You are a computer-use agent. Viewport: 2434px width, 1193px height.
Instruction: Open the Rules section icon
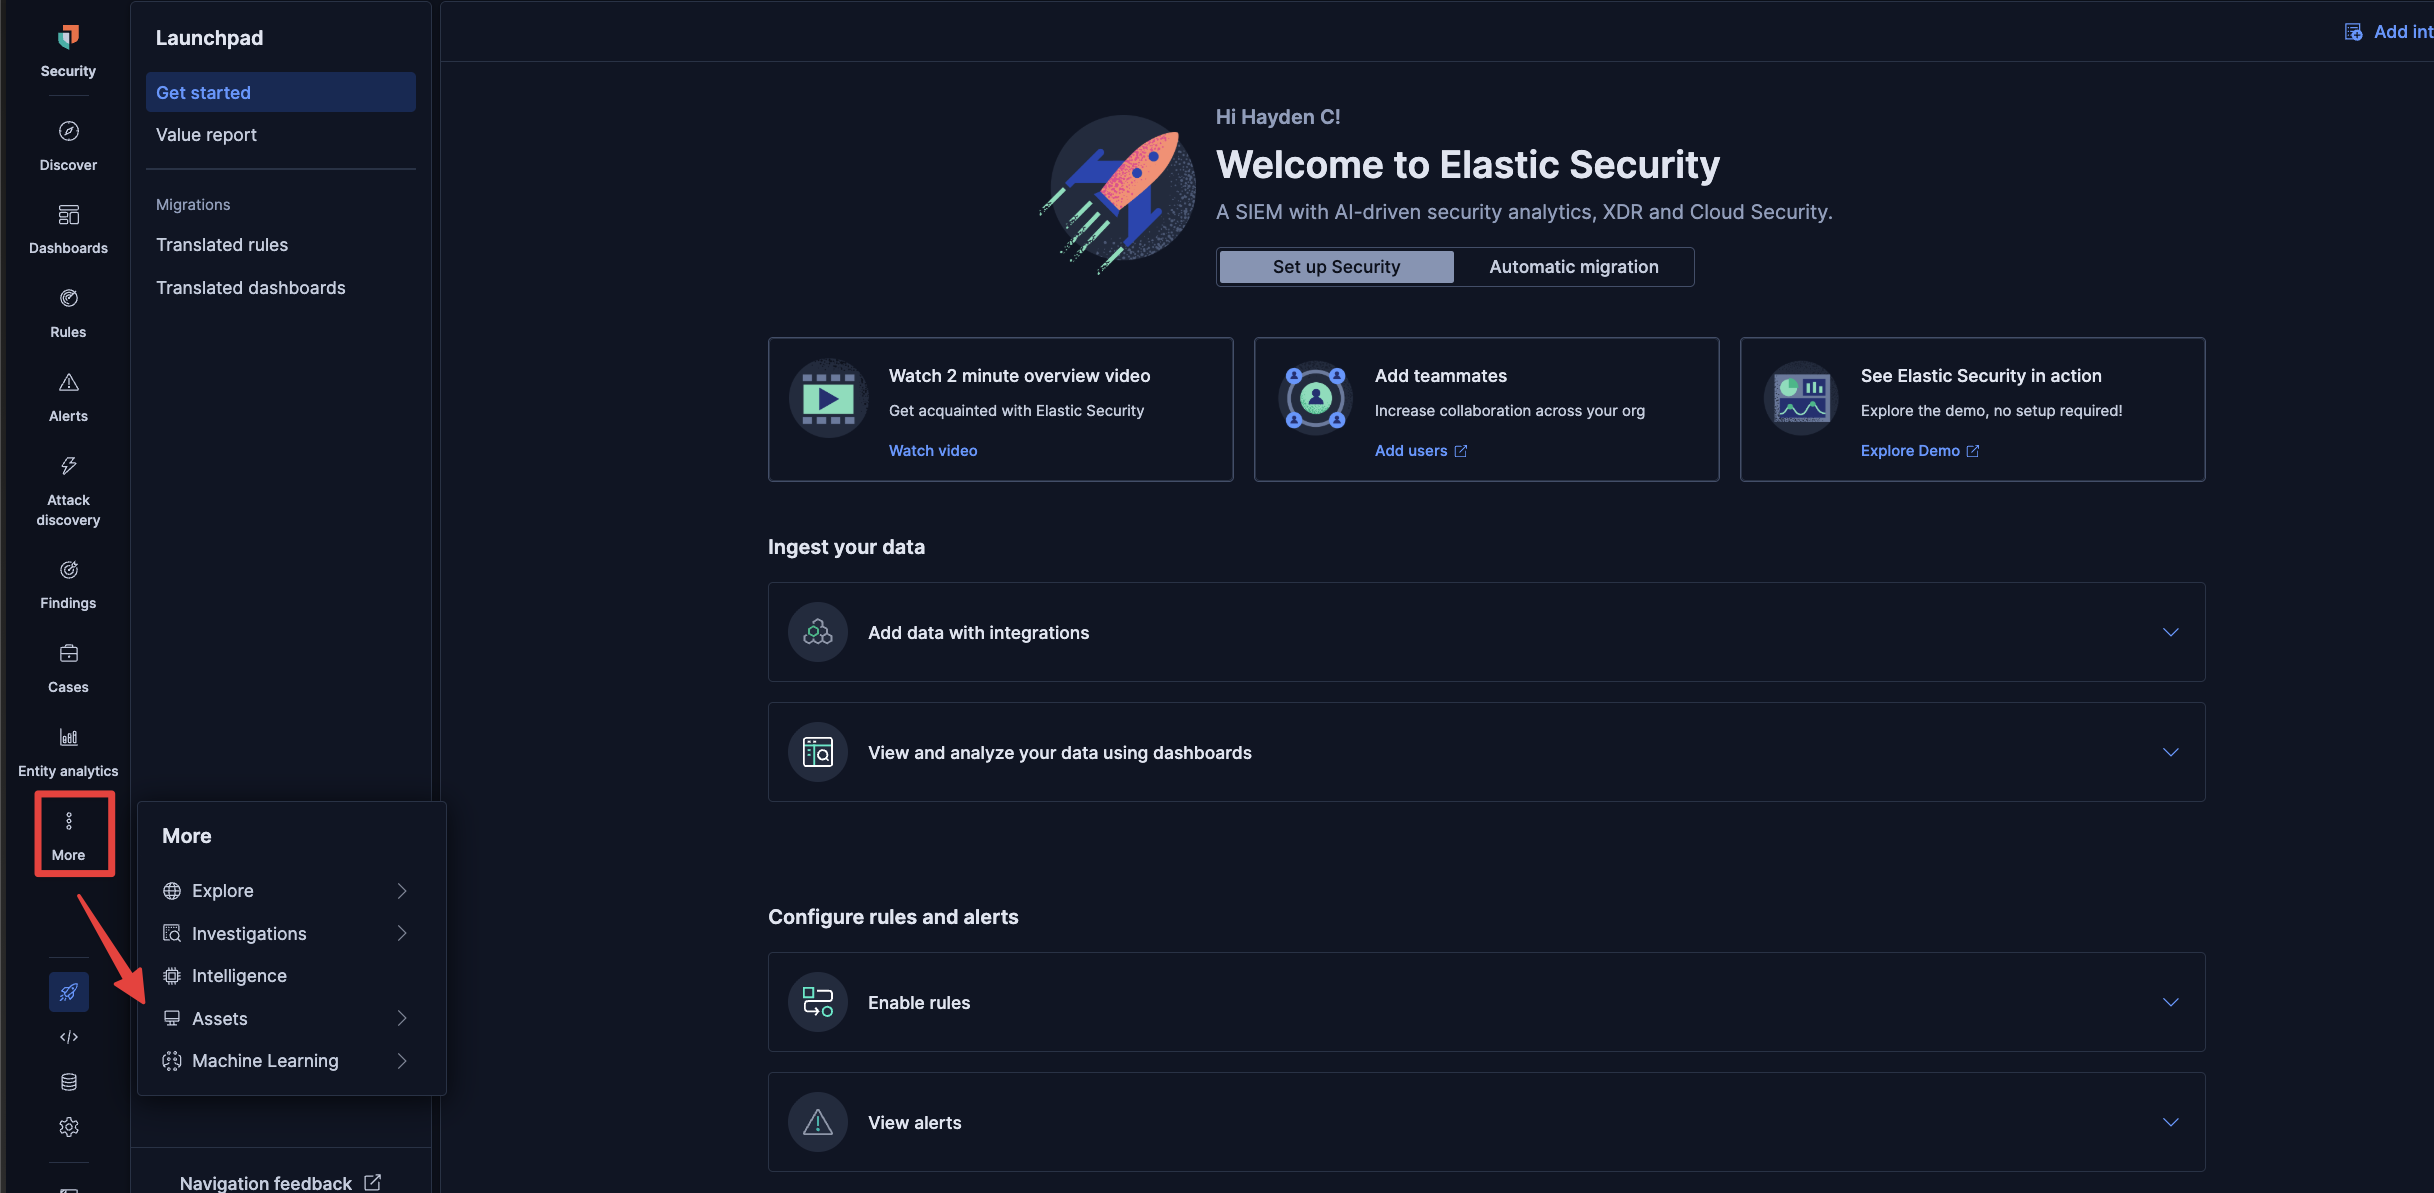(x=68, y=299)
